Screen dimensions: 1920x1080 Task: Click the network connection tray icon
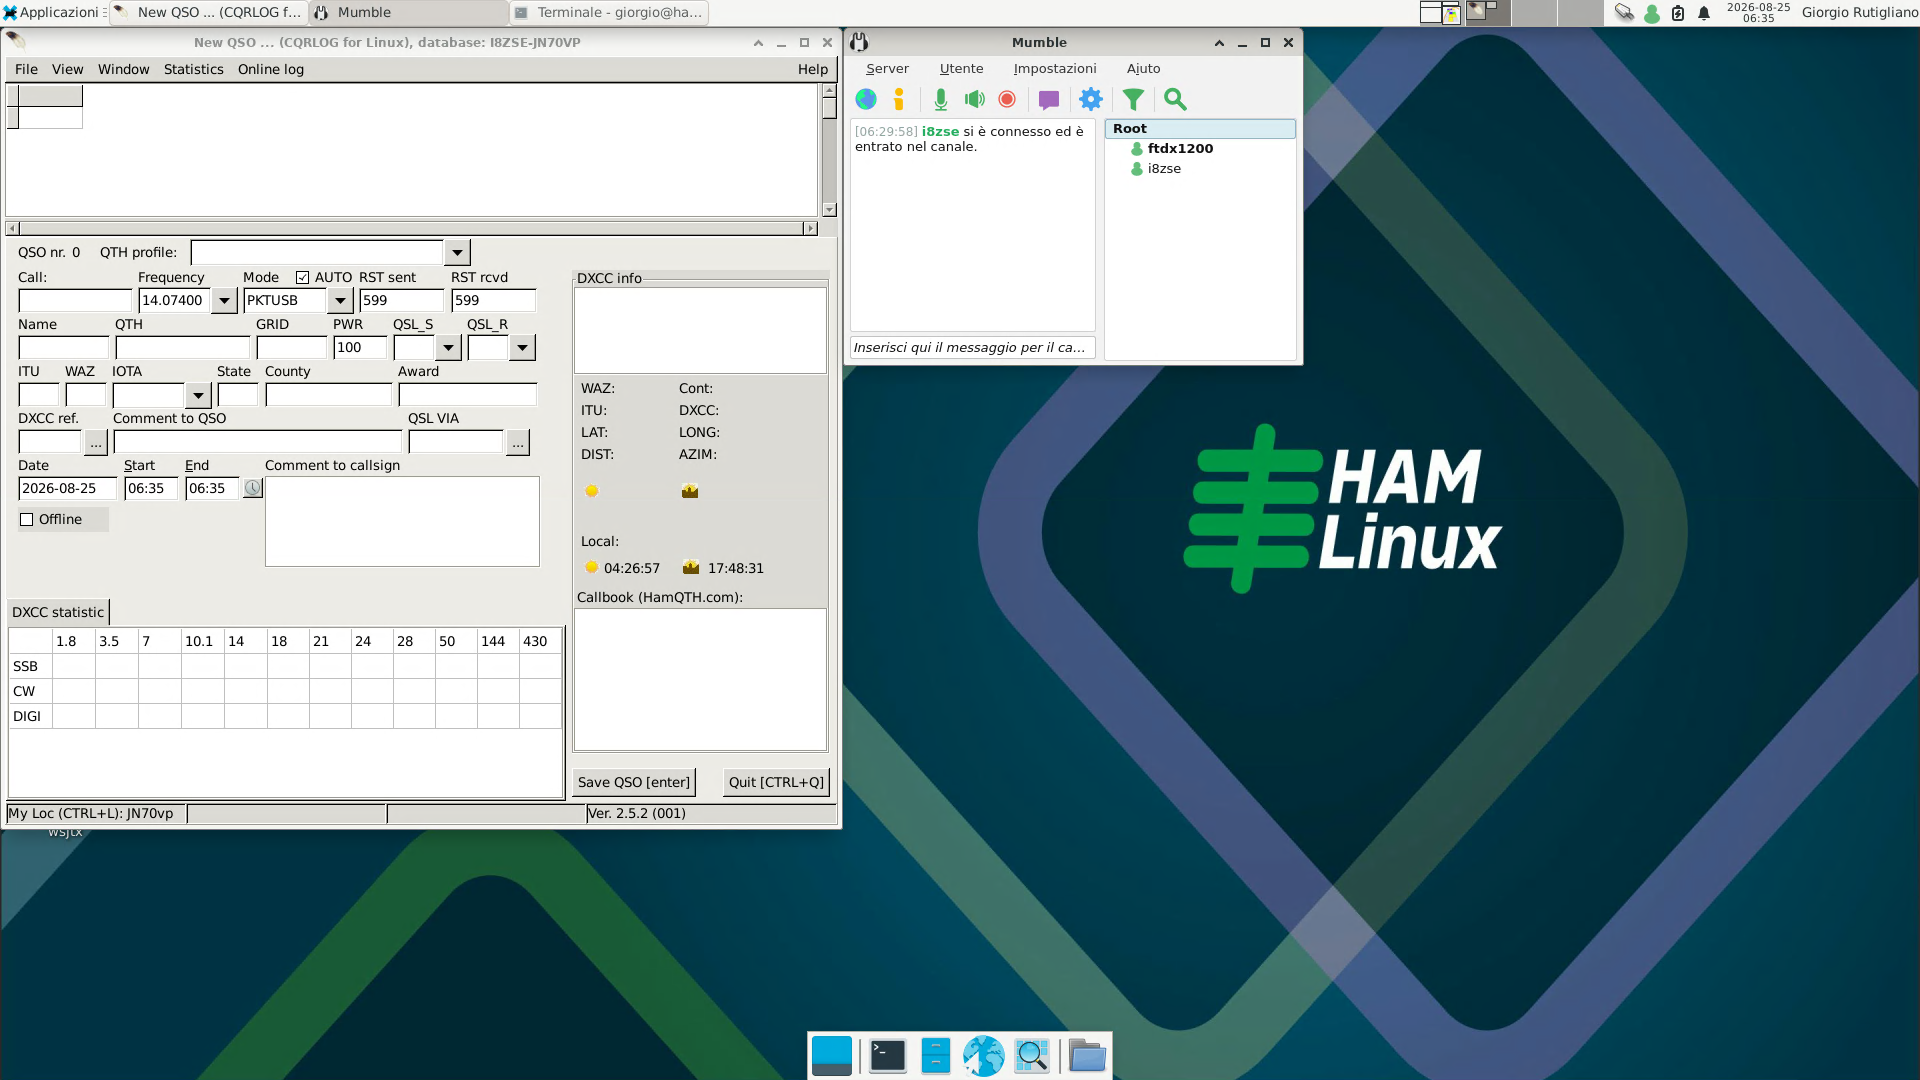[x=1624, y=13]
